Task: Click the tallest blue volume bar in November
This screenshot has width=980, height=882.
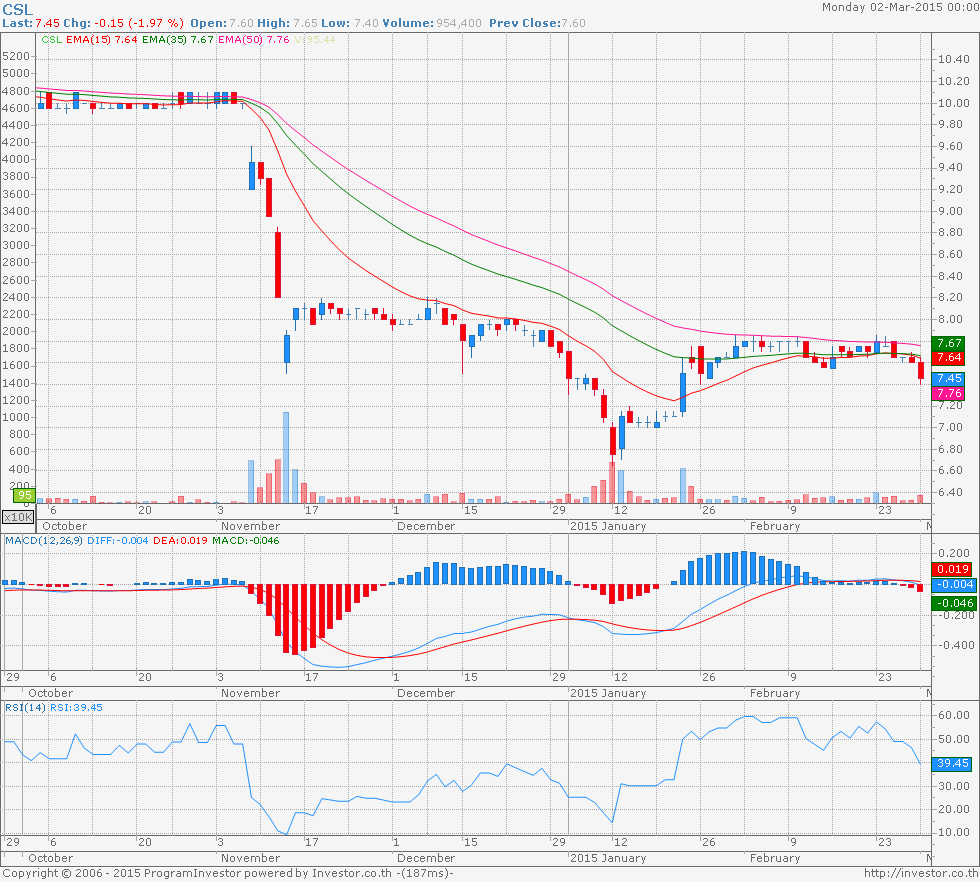Action: pyautogui.click(x=286, y=458)
